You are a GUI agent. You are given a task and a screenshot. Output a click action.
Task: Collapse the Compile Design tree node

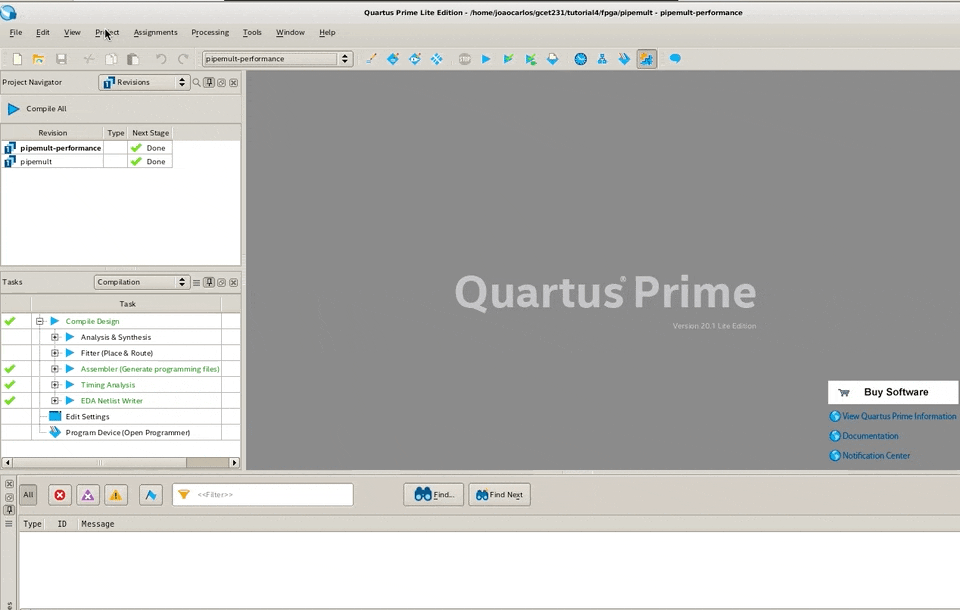tap(40, 321)
